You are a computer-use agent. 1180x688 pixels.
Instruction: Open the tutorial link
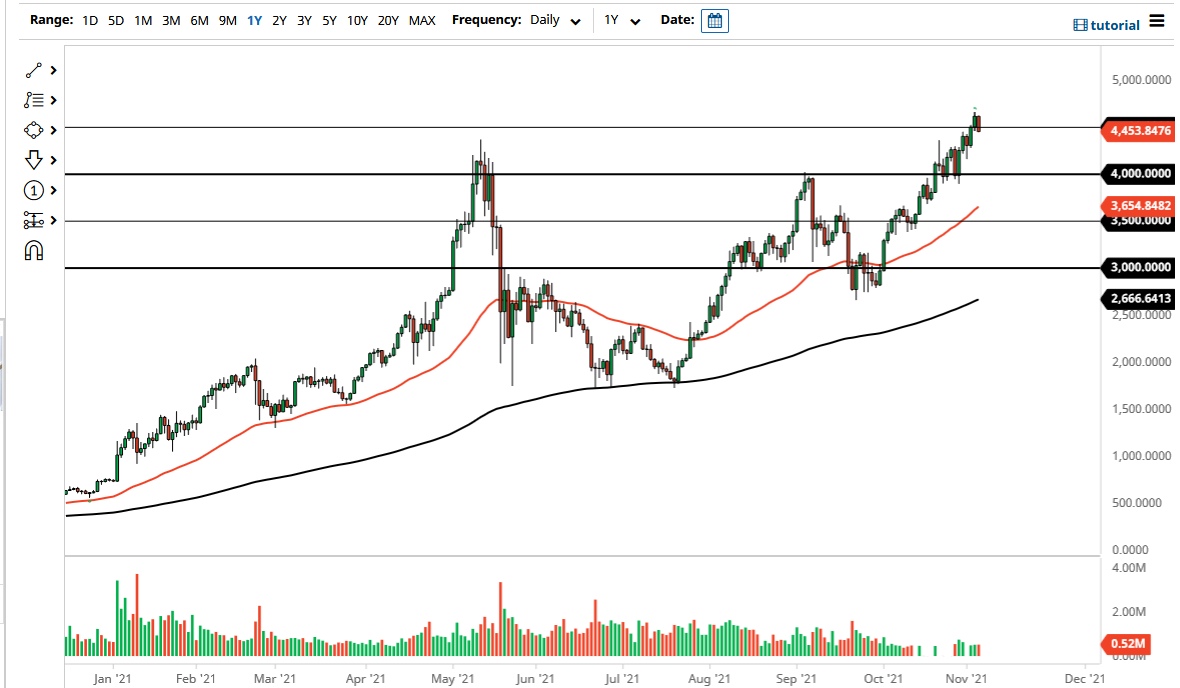1105,25
